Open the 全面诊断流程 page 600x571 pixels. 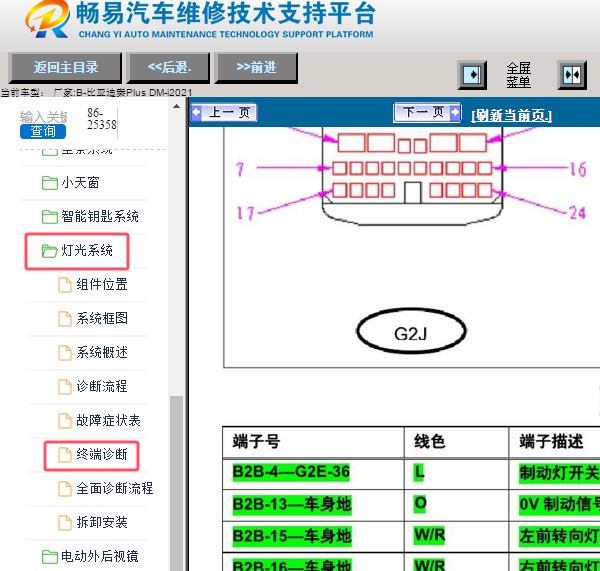tap(115, 488)
